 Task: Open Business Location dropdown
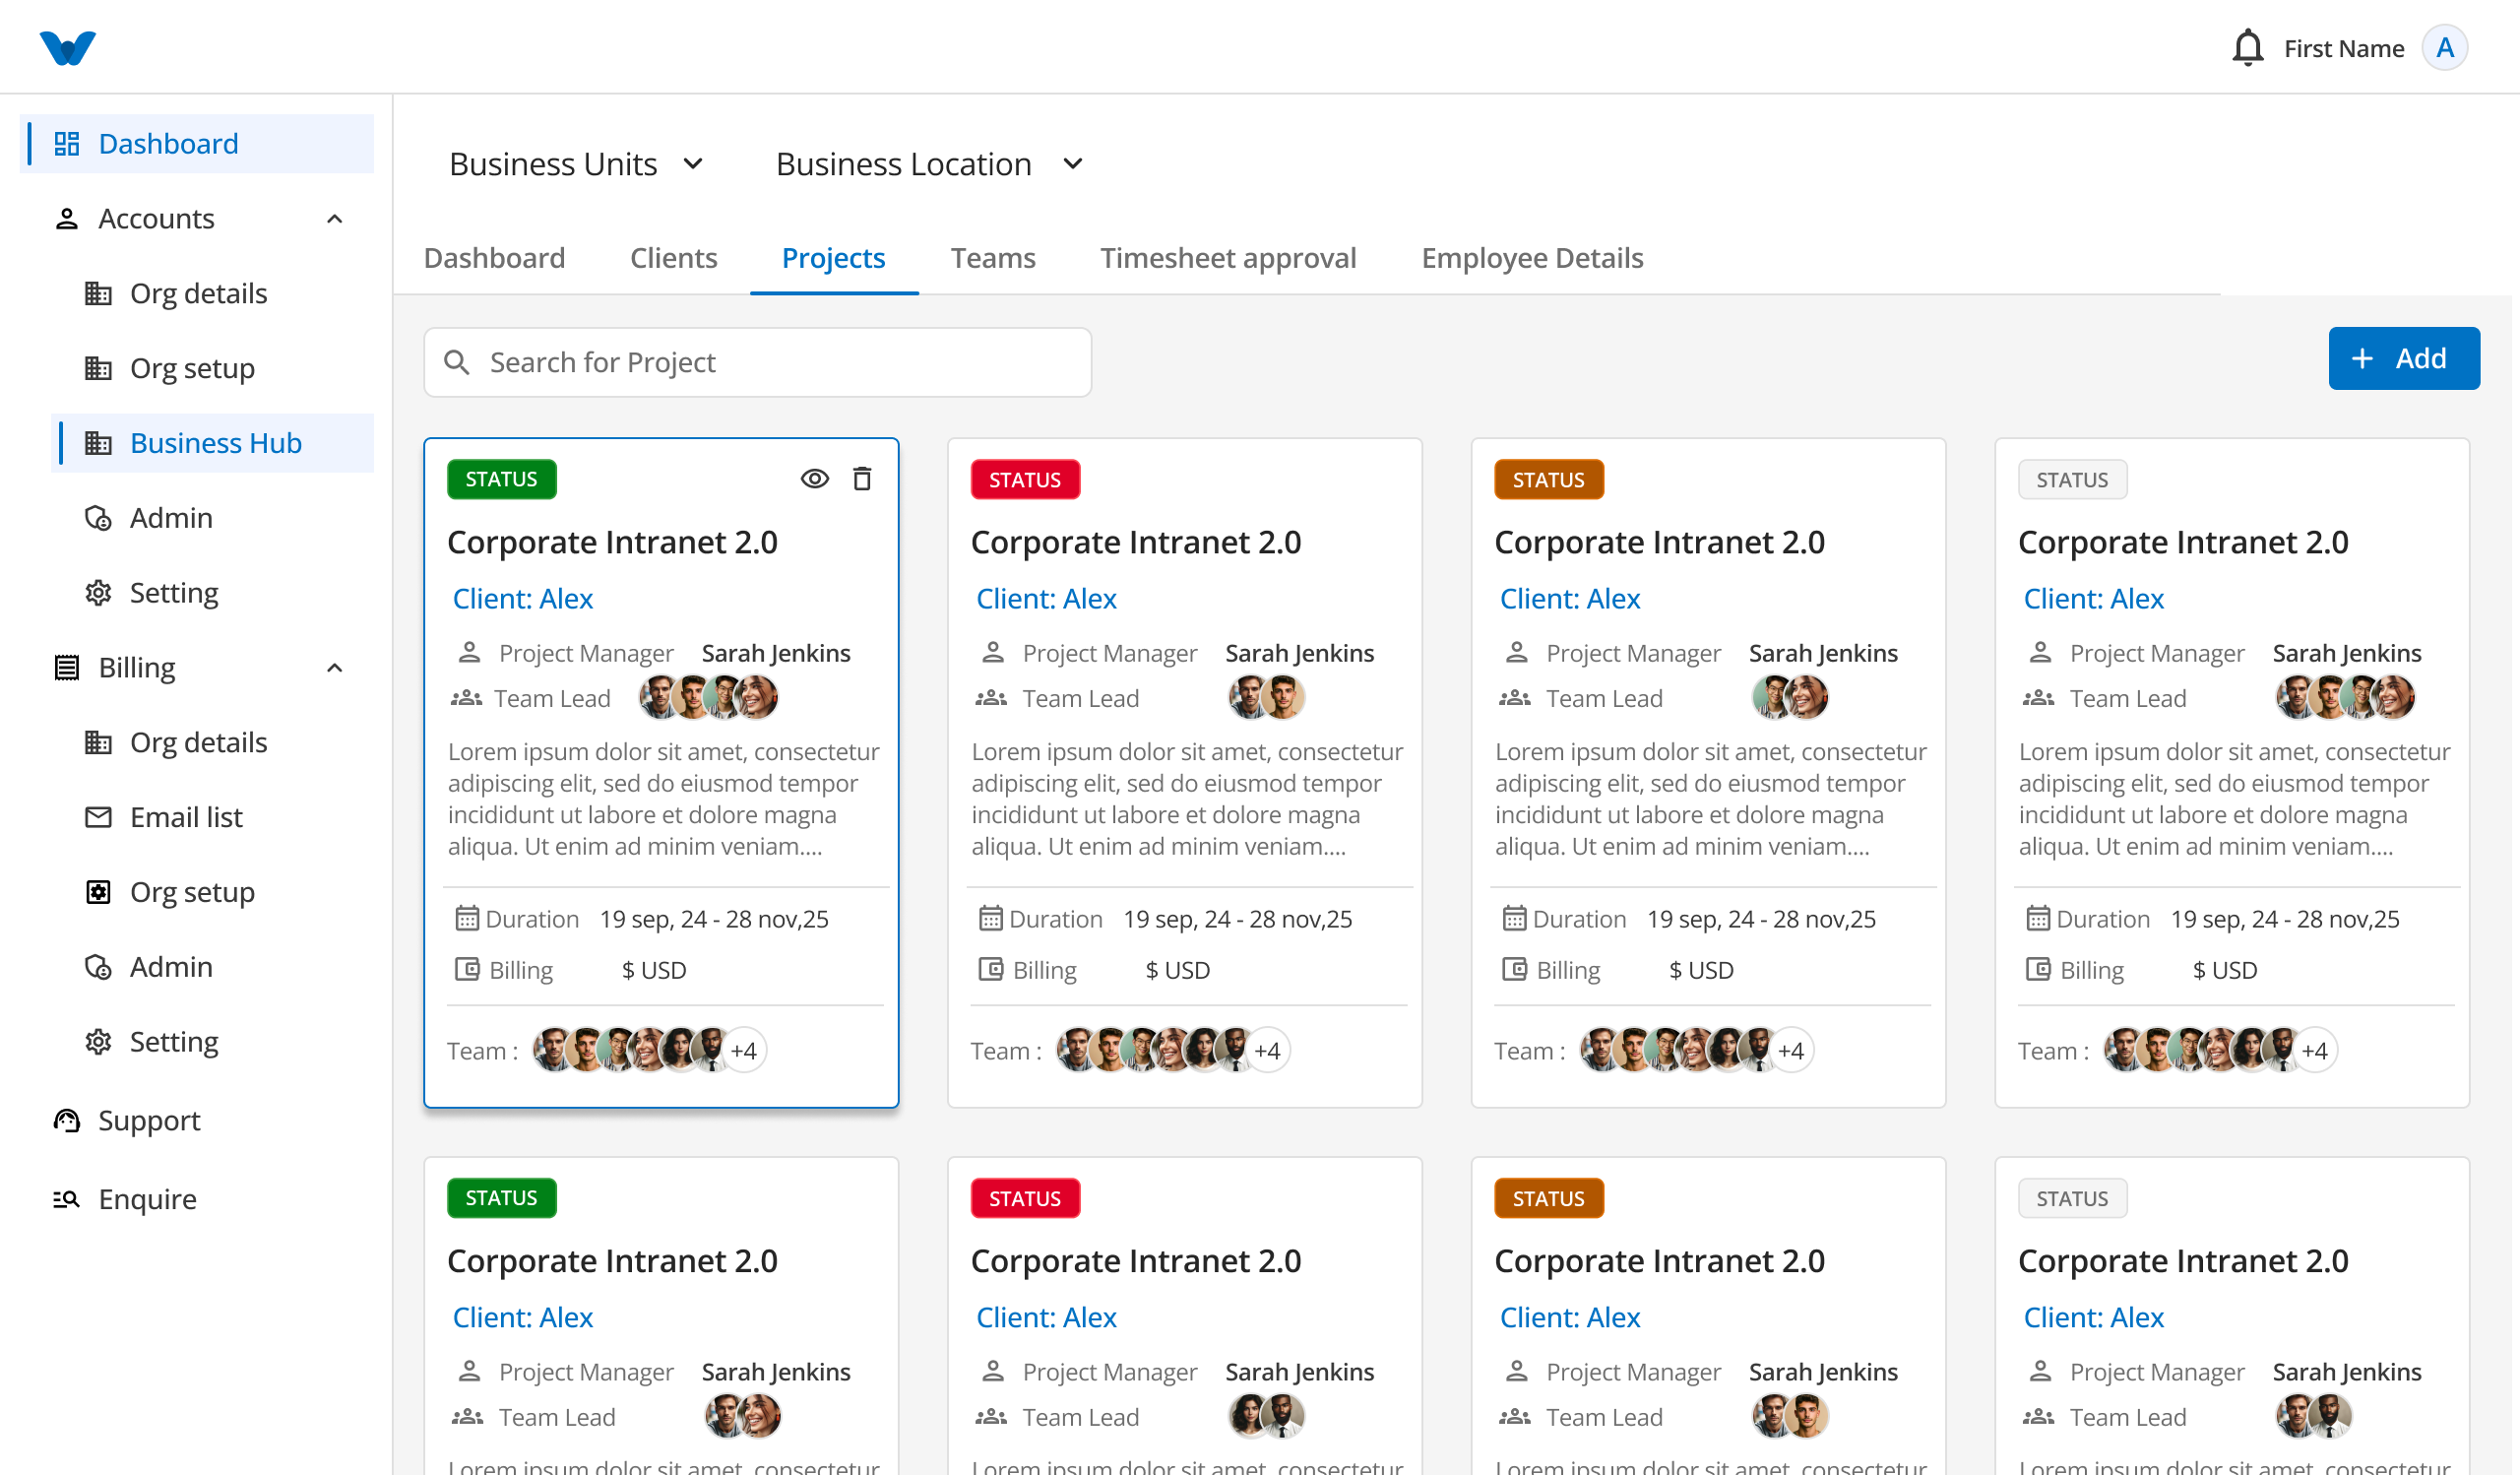point(930,164)
